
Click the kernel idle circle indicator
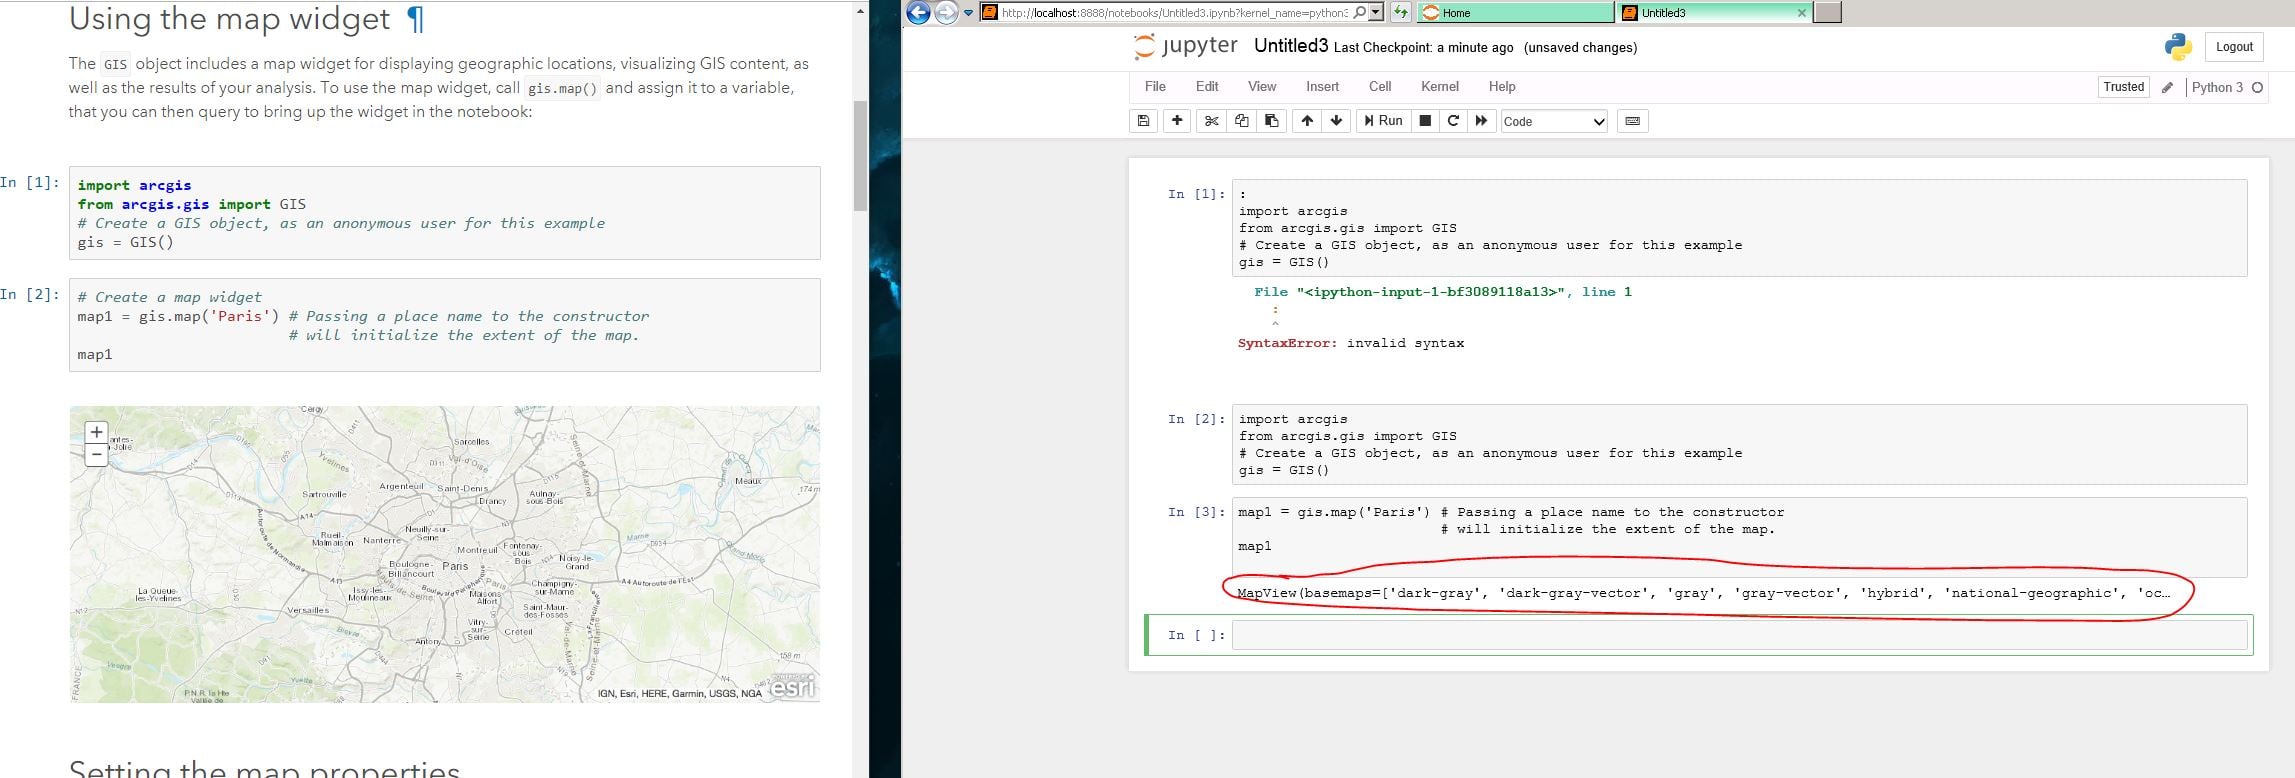pos(2257,88)
